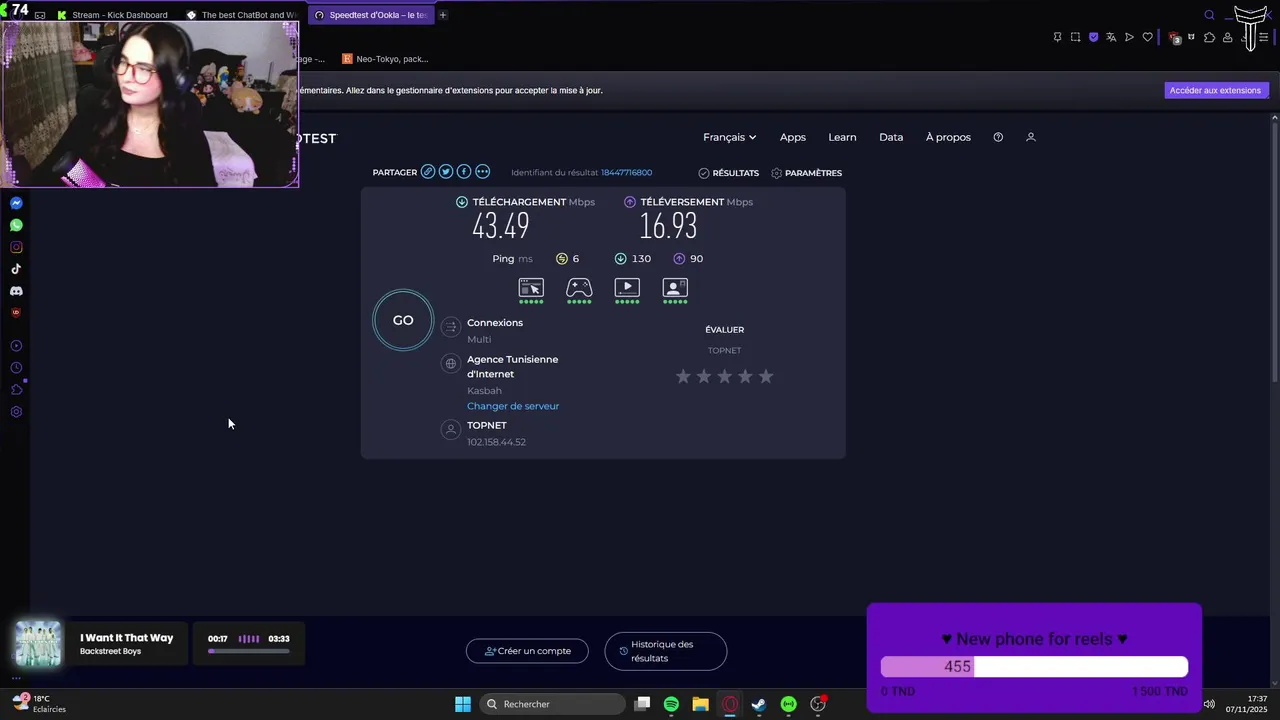Viewport: 1280px width, 720px height.
Task: Open the Apps menu item
Action: coord(793,137)
